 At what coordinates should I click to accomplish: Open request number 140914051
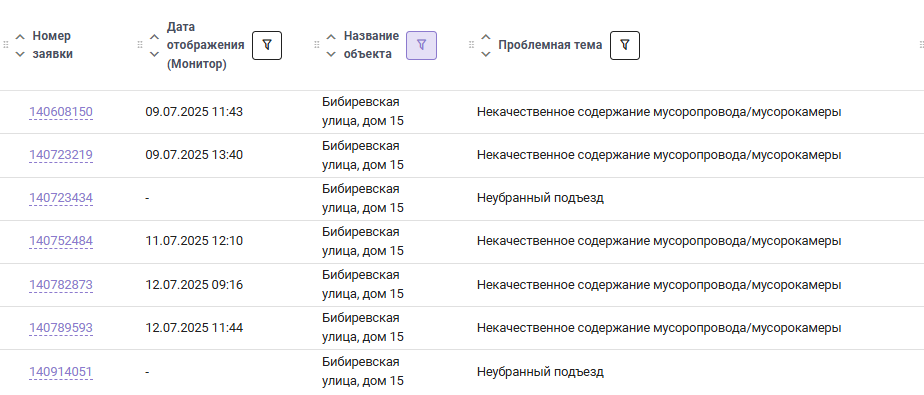click(x=61, y=371)
